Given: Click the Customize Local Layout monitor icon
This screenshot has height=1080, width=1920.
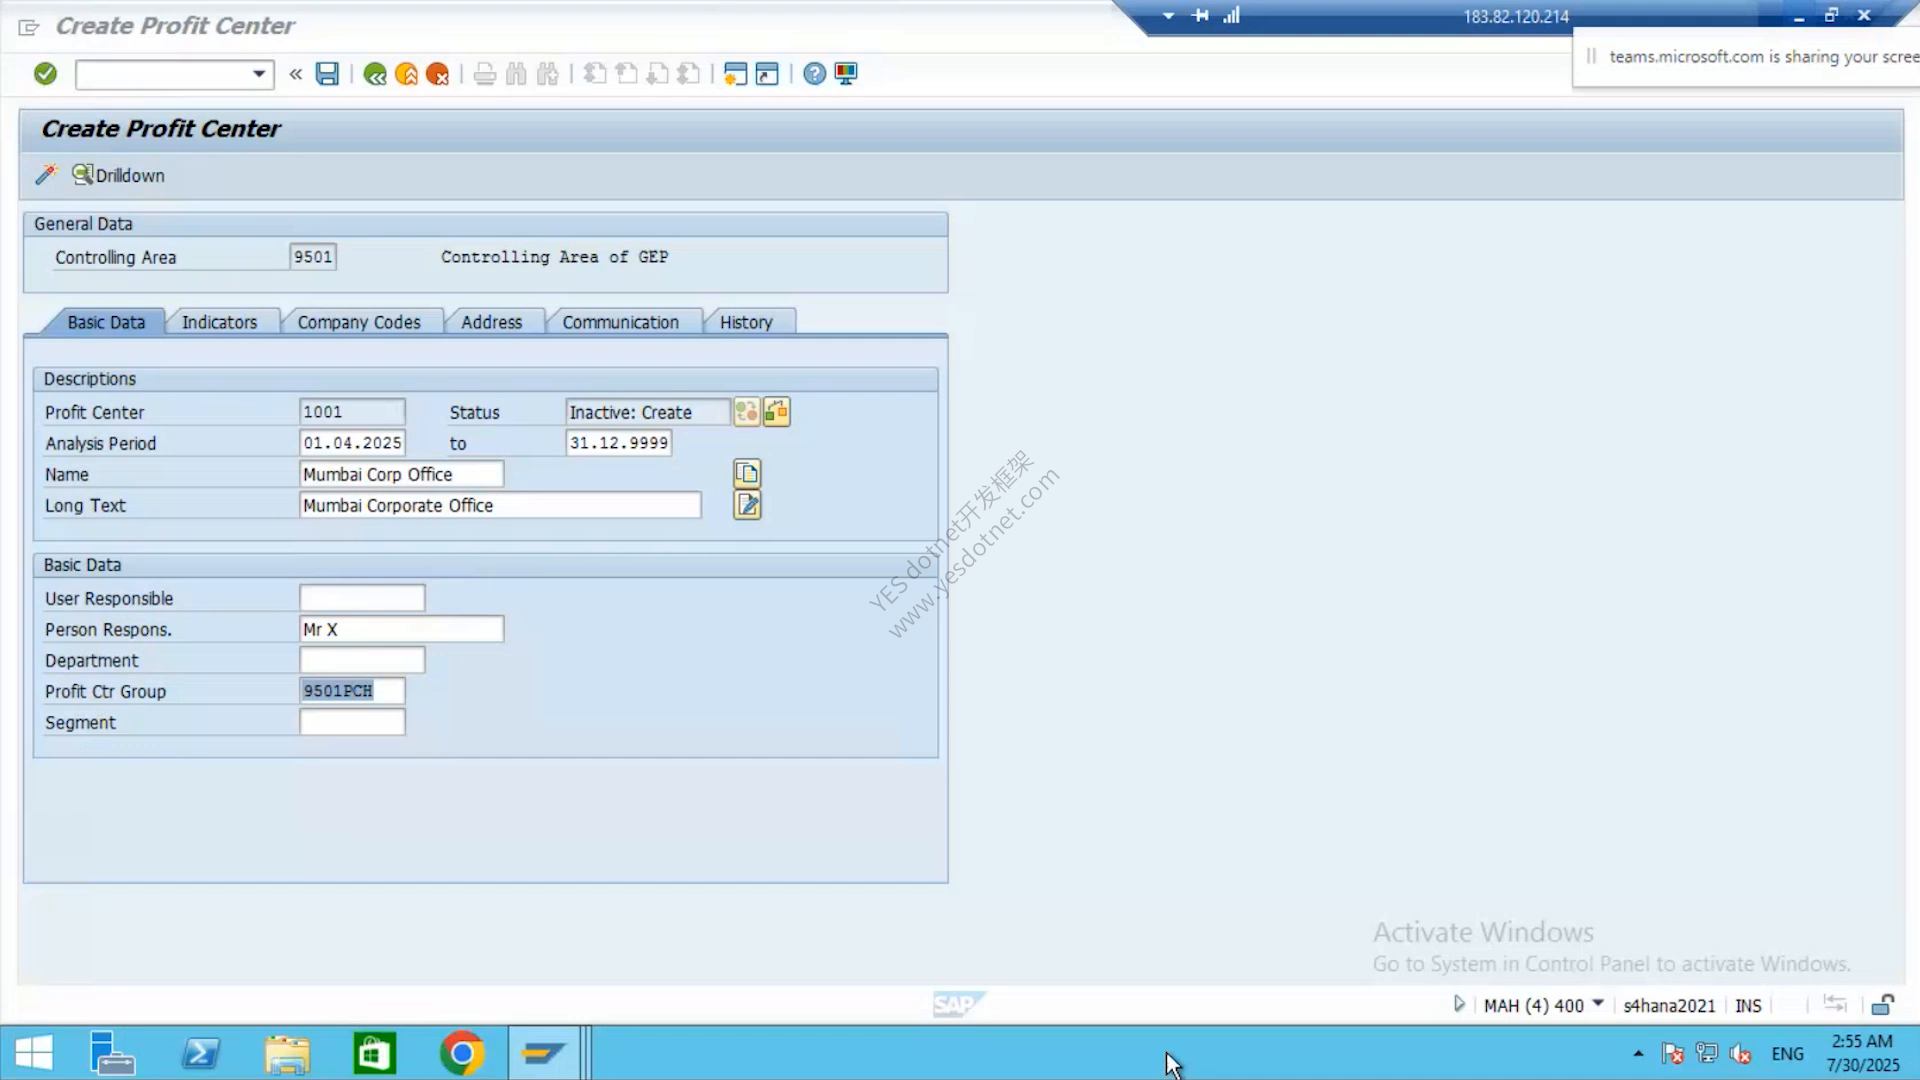Looking at the screenshot, I should (846, 74).
